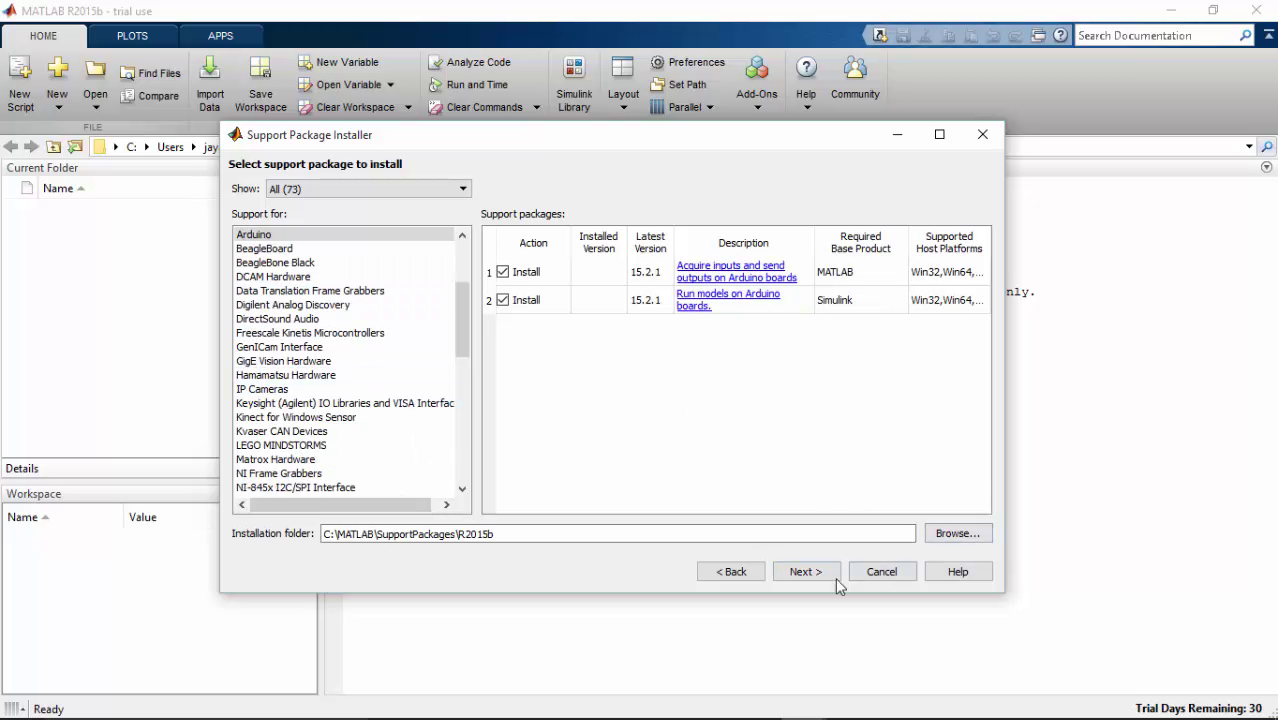The height and width of the screenshot is (720, 1278).
Task: Click the Search Documentation field
Action: [1156, 35]
